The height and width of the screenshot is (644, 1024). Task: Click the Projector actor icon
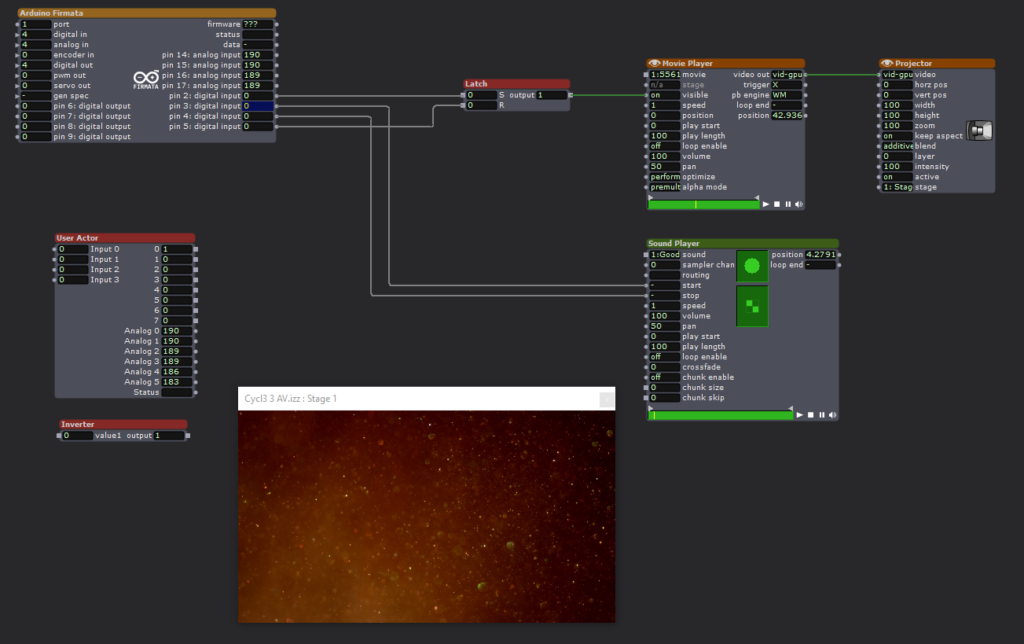point(979,131)
